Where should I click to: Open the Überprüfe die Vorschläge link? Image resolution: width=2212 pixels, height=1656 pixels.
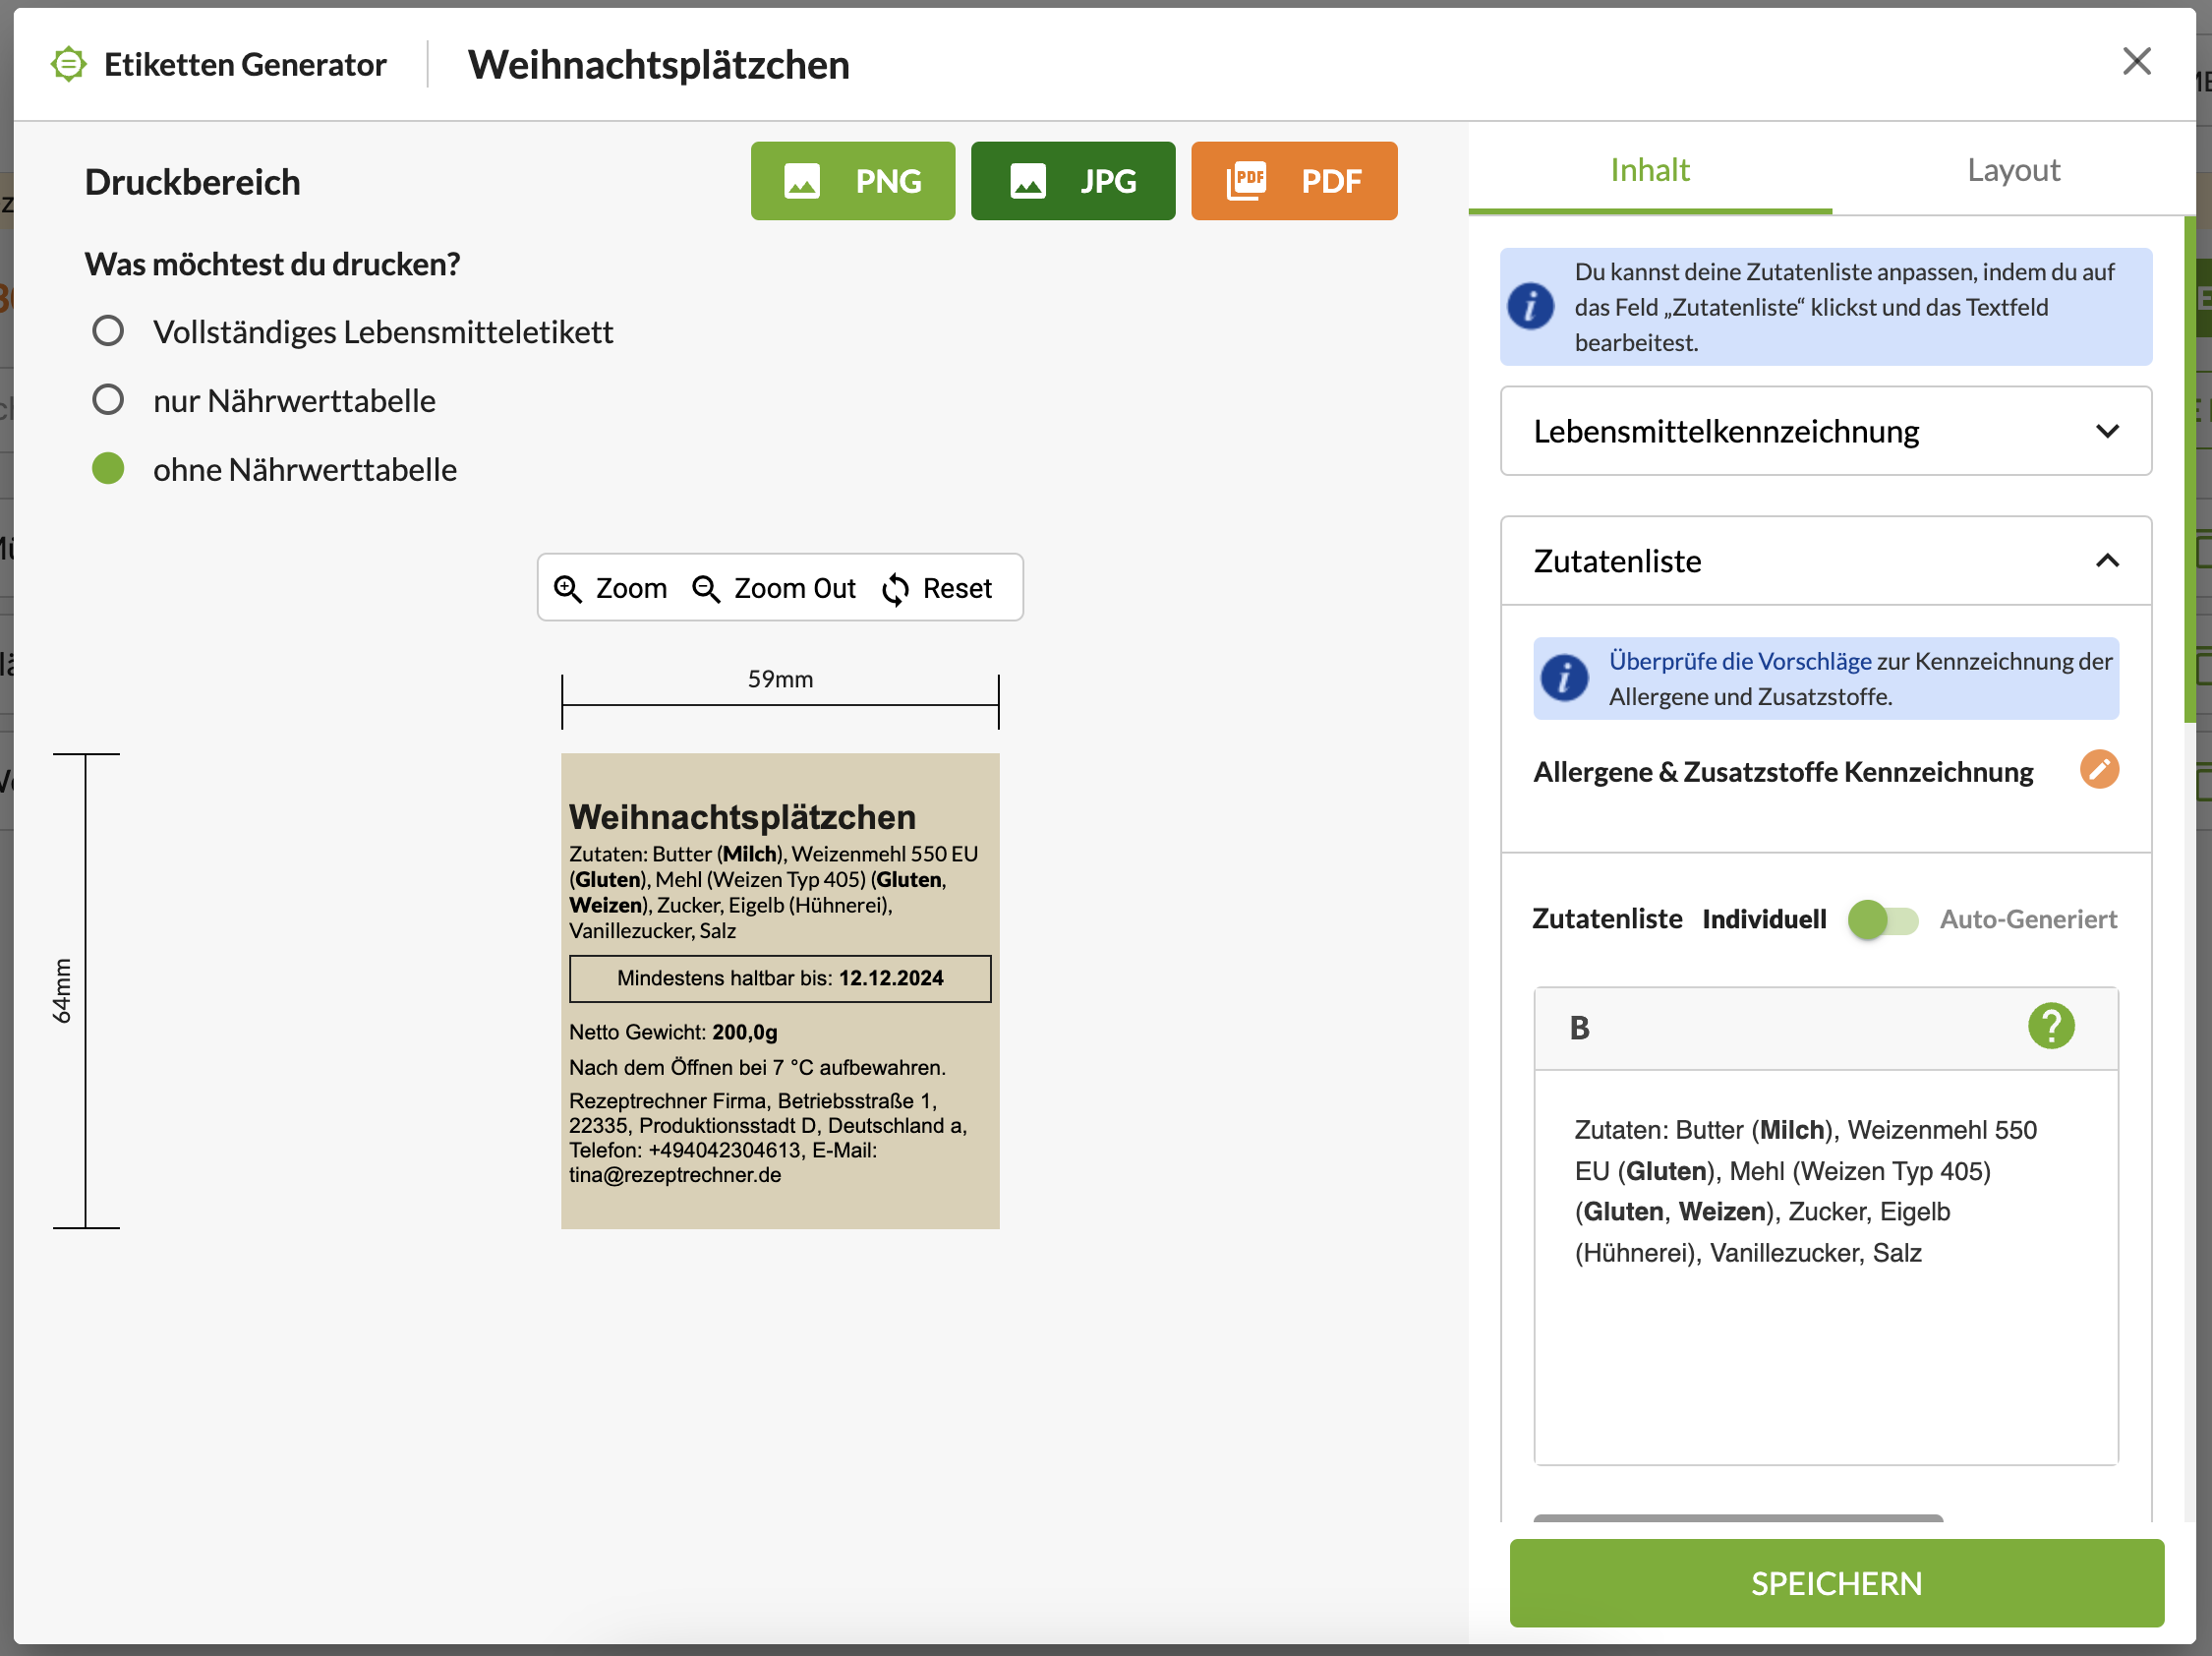point(1739,661)
